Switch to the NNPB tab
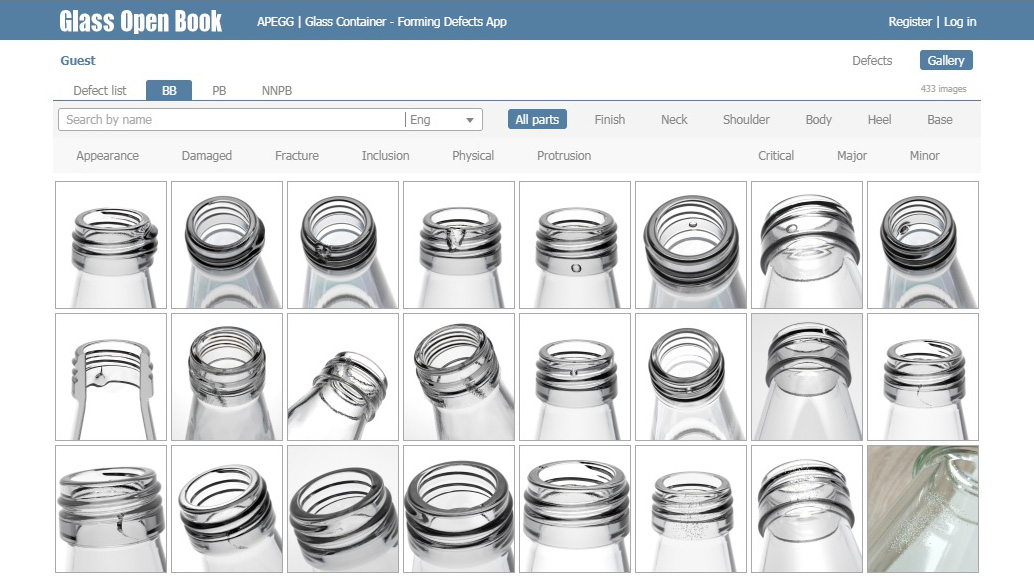 click(275, 90)
